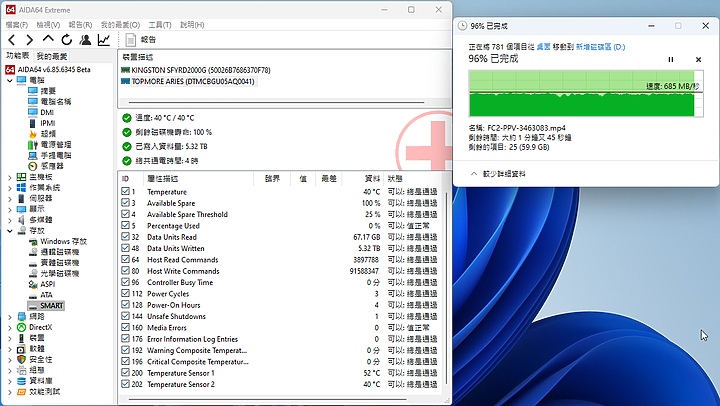
Task: Go up one level with the up arrow
Action: coord(48,39)
